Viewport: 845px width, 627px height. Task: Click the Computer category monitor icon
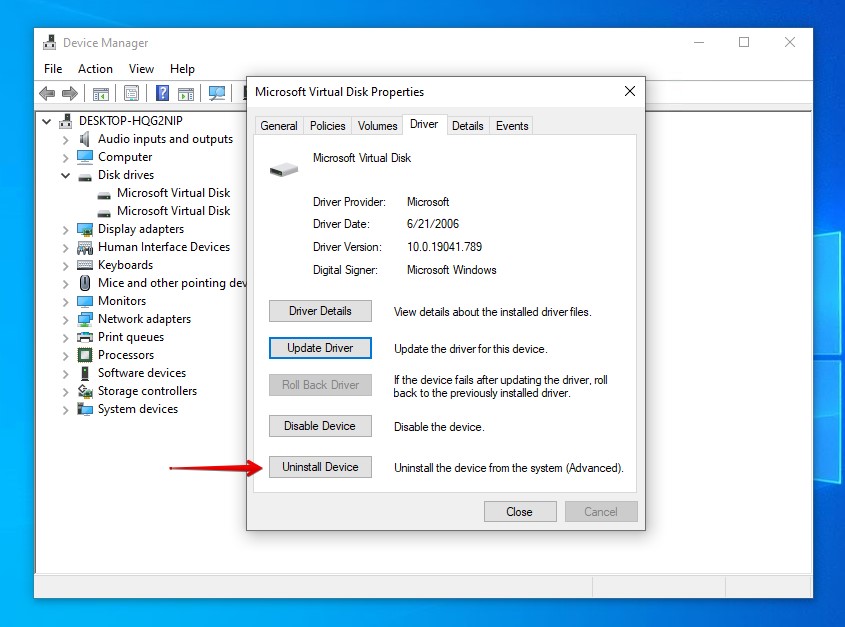(85, 157)
